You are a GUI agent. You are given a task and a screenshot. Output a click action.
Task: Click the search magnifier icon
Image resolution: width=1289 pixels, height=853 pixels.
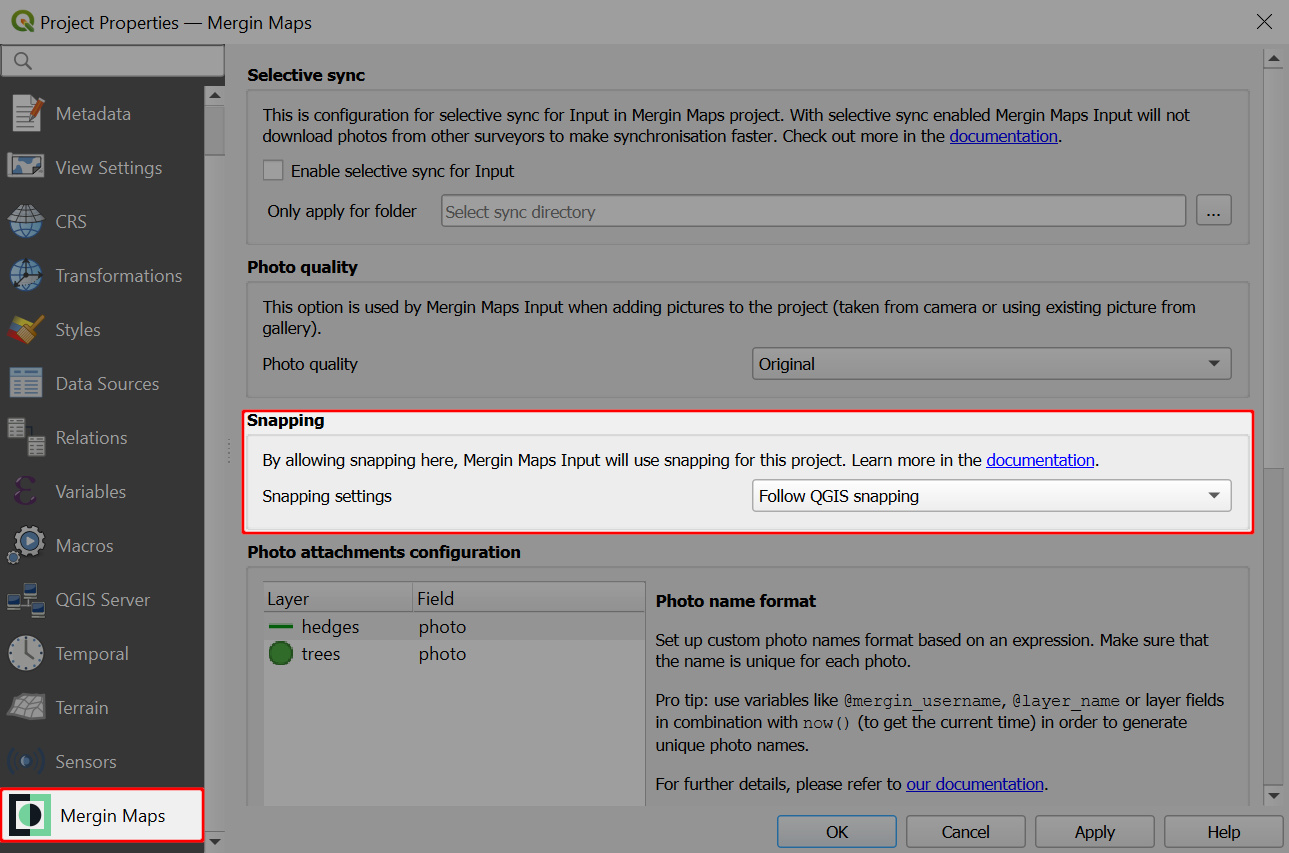[x=23, y=61]
